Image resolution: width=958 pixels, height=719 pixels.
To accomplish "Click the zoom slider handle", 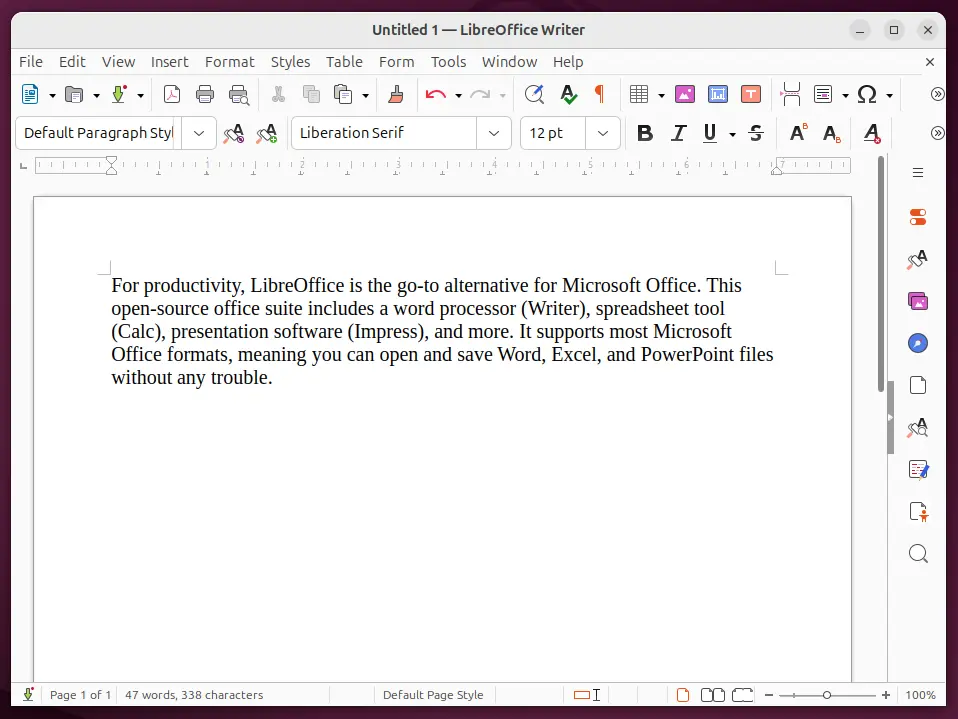I will coord(827,695).
